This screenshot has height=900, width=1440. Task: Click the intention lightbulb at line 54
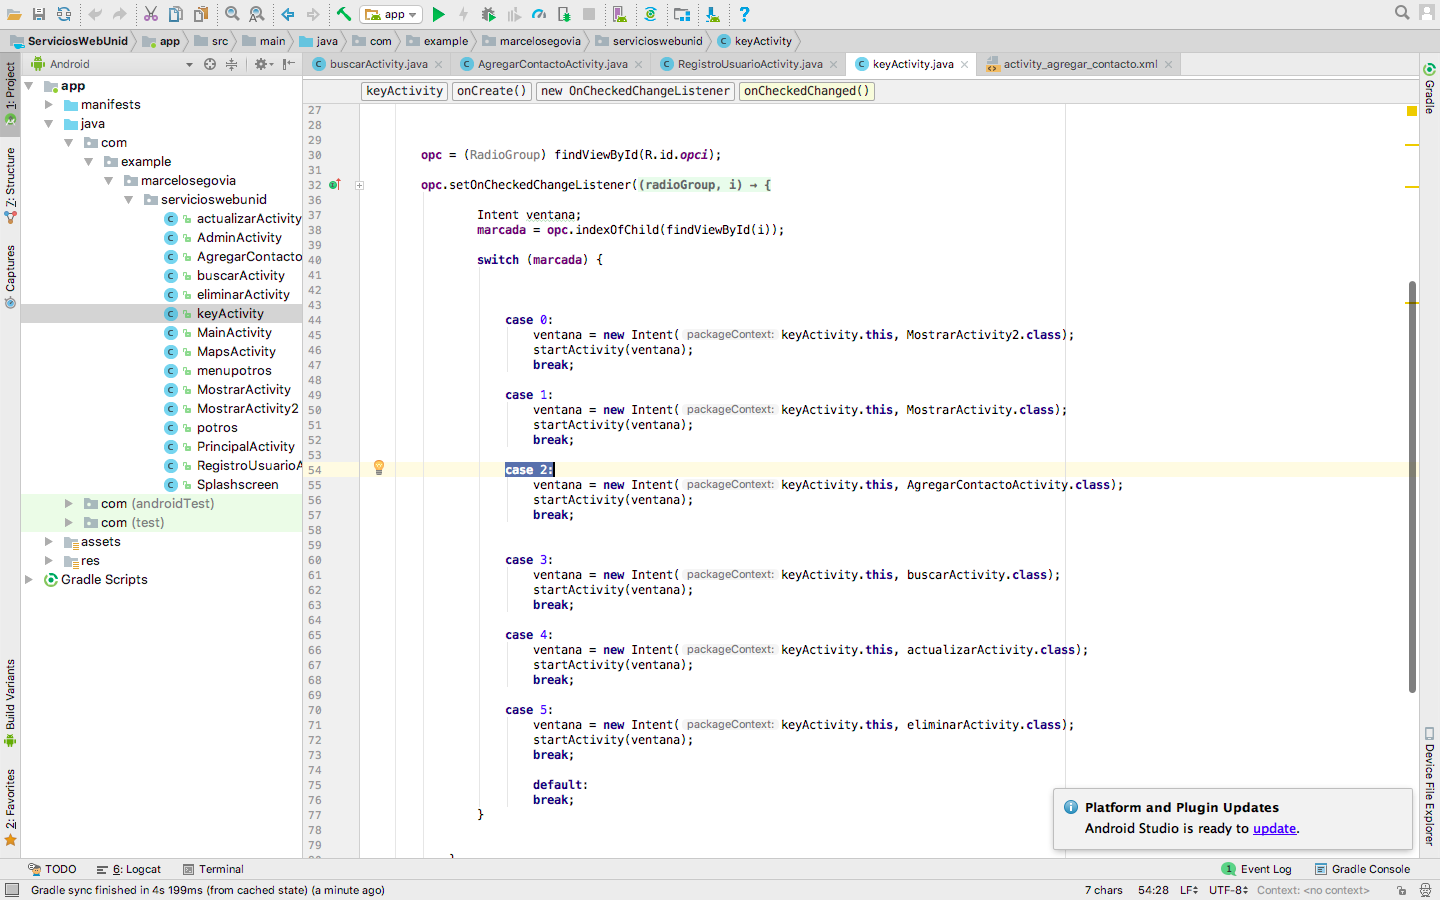[379, 467]
